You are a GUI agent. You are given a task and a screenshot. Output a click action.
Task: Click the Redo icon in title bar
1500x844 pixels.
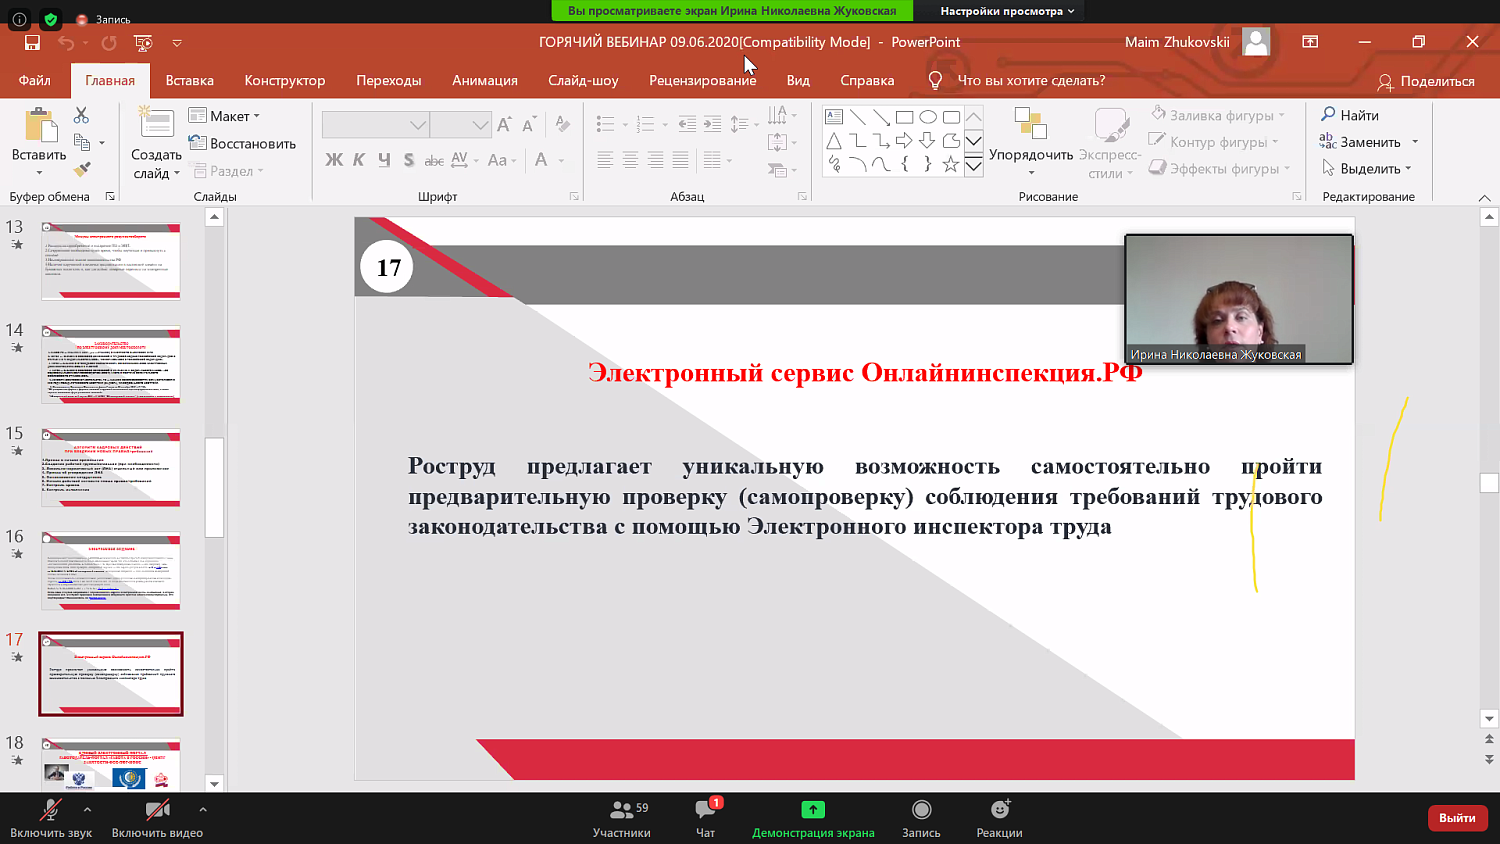click(109, 43)
